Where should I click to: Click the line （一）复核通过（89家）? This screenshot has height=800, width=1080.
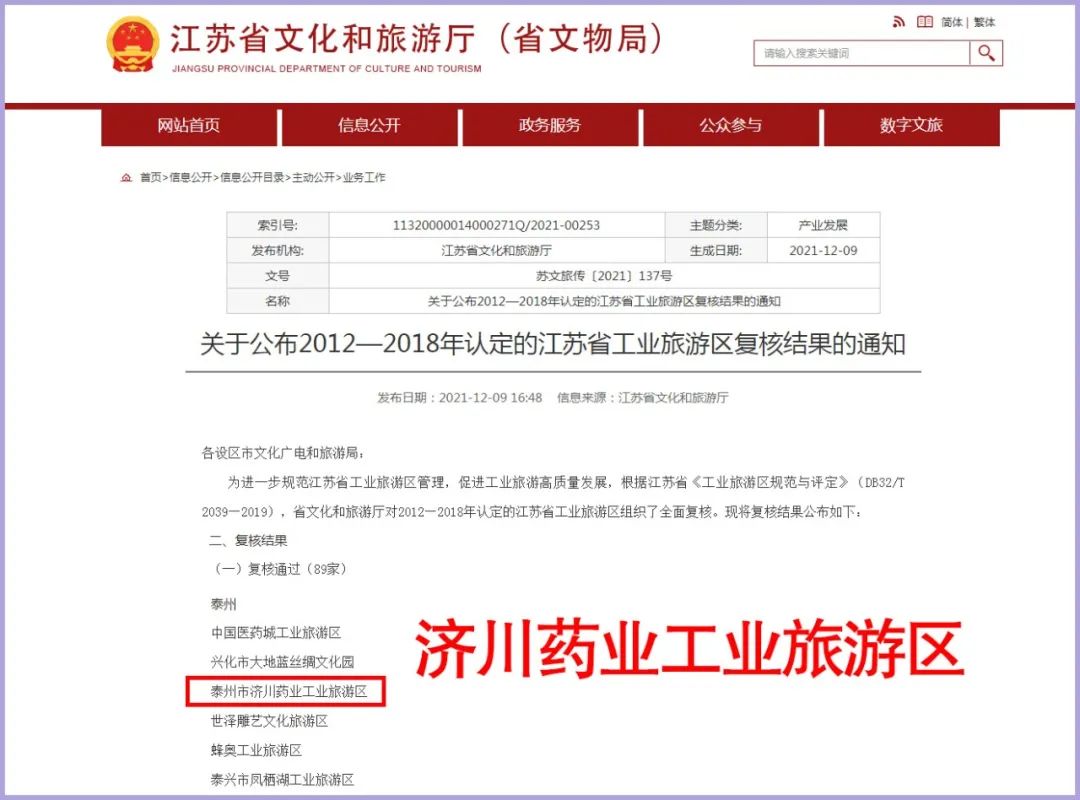pyautogui.click(x=281, y=569)
